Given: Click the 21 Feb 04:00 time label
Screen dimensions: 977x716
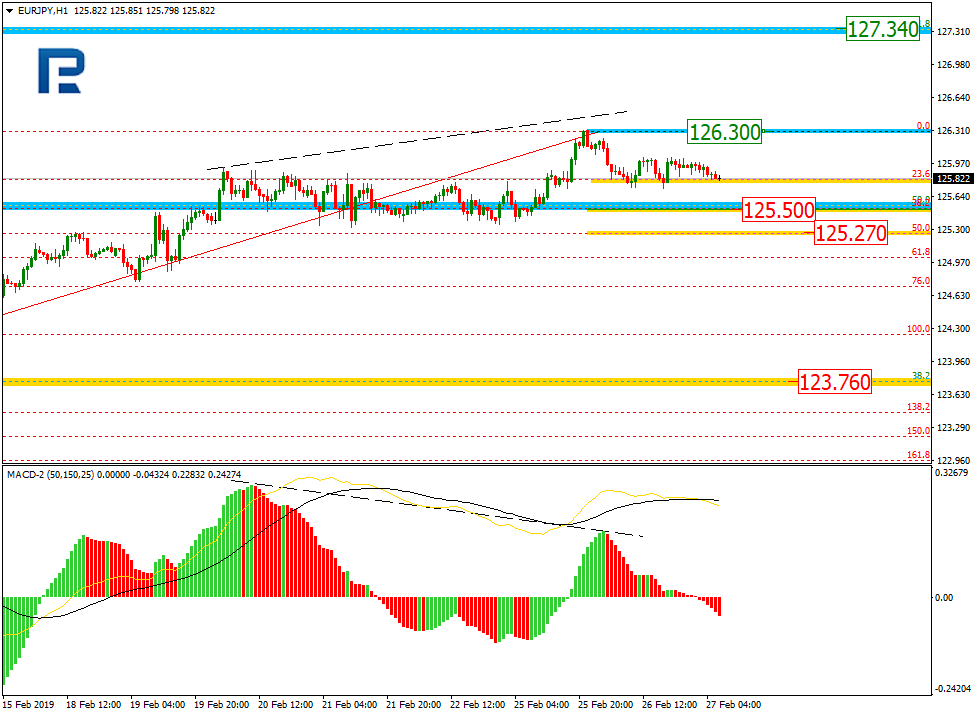Looking at the screenshot, I should click(x=350, y=705).
